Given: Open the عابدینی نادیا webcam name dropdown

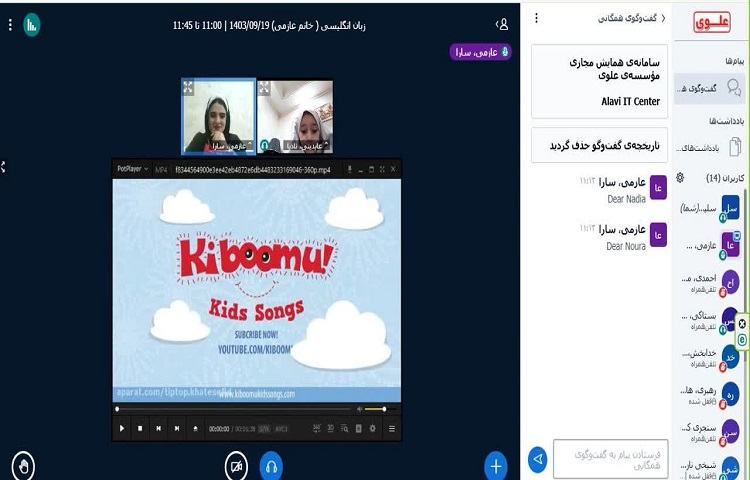Looking at the screenshot, I should tap(307, 146).
